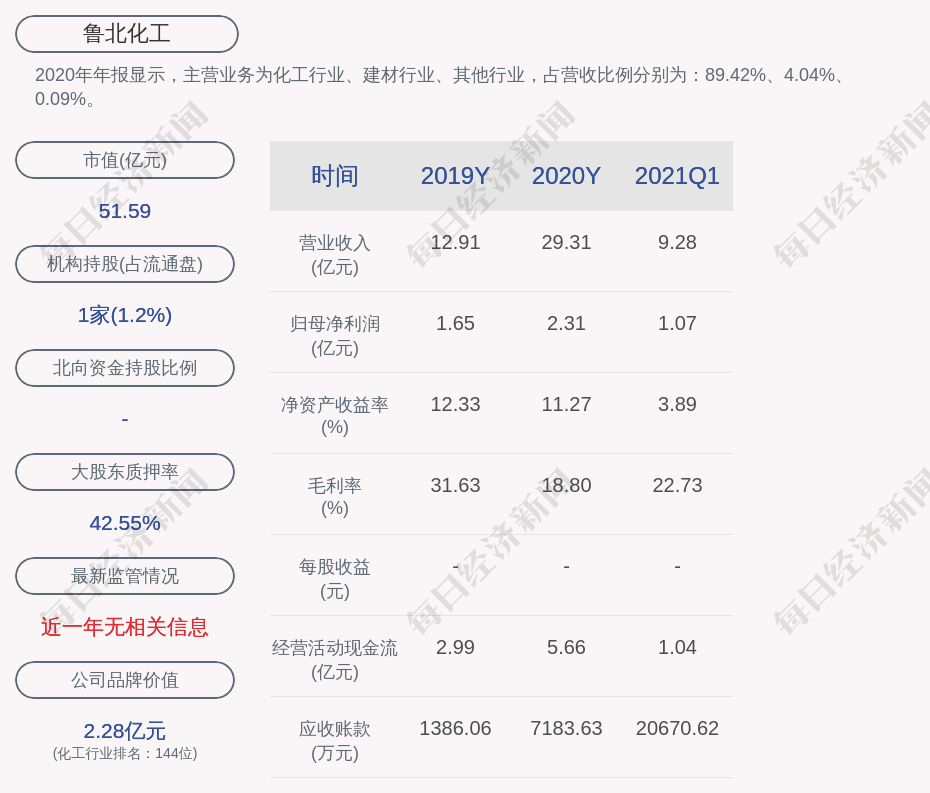Viewport: 930px width, 793px height.
Task: Click the 大股东质押率 label pill
Action: 125,472
